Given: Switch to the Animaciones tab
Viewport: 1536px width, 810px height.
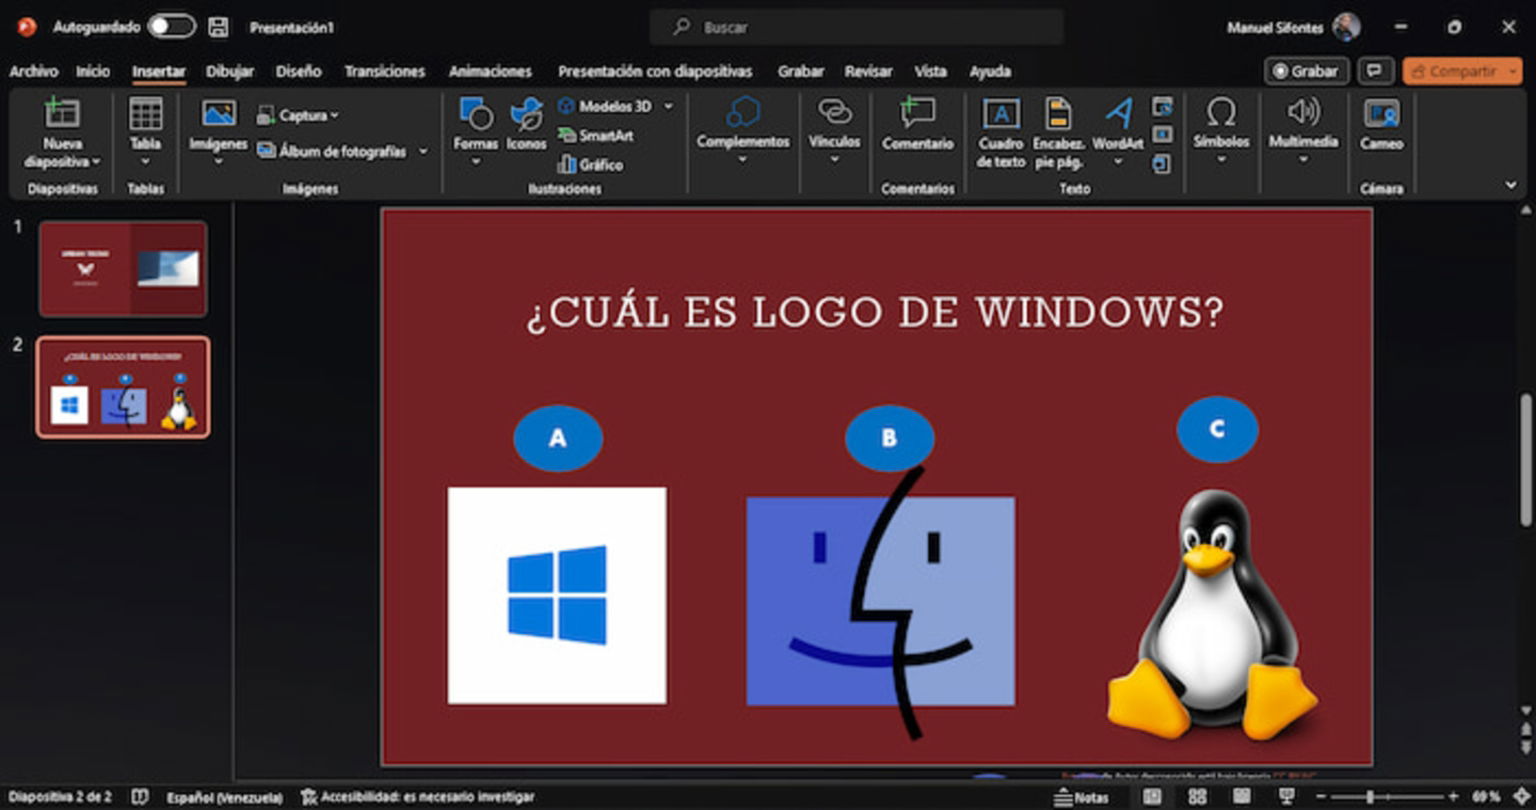Looking at the screenshot, I should 490,71.
